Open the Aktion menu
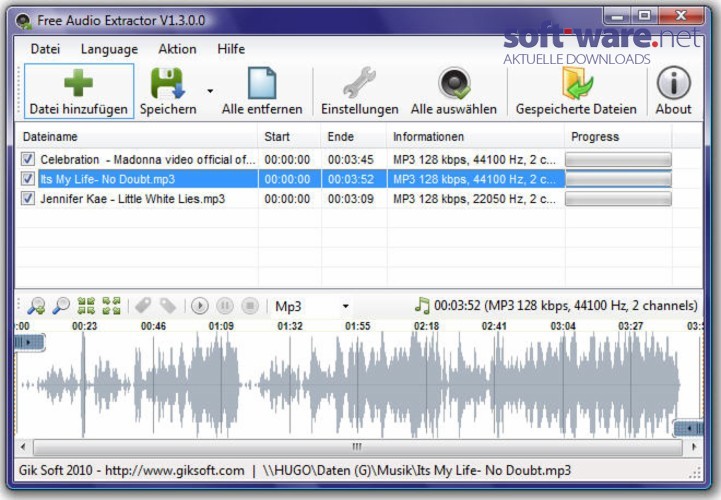Screen dimensions: 721x500 click(177, 49)
